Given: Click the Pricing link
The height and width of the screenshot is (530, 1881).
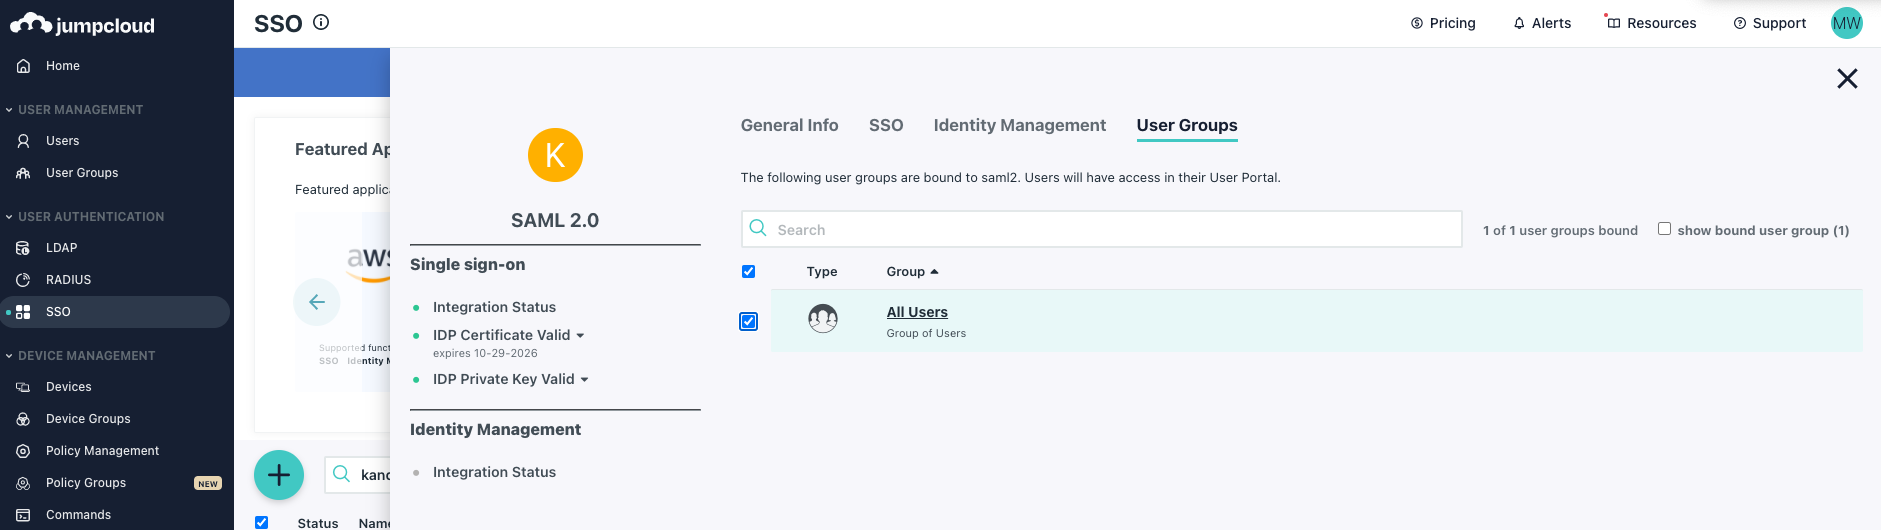Looking at the screenshot, I should (1443, 23).
